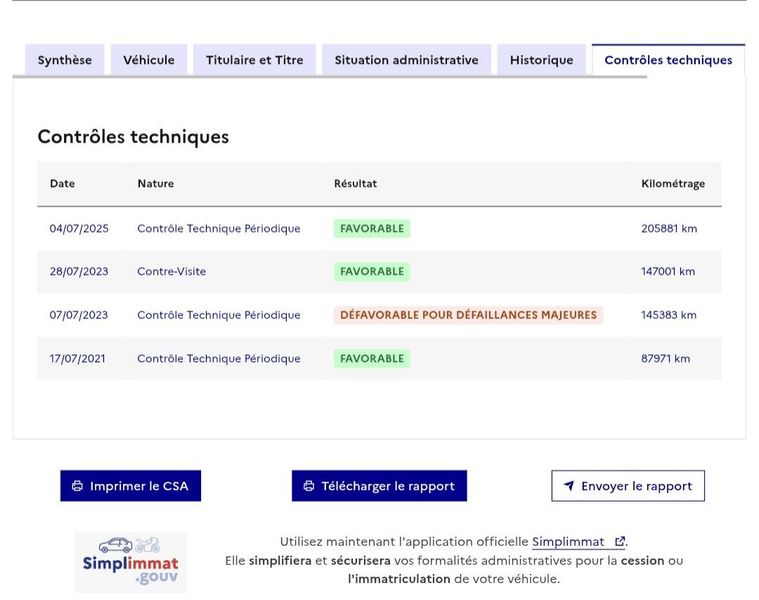Click printer icon on Télécharger le rapport
Image resolution: width=759 pixels, height=600 pixels.
pos(308,486)
